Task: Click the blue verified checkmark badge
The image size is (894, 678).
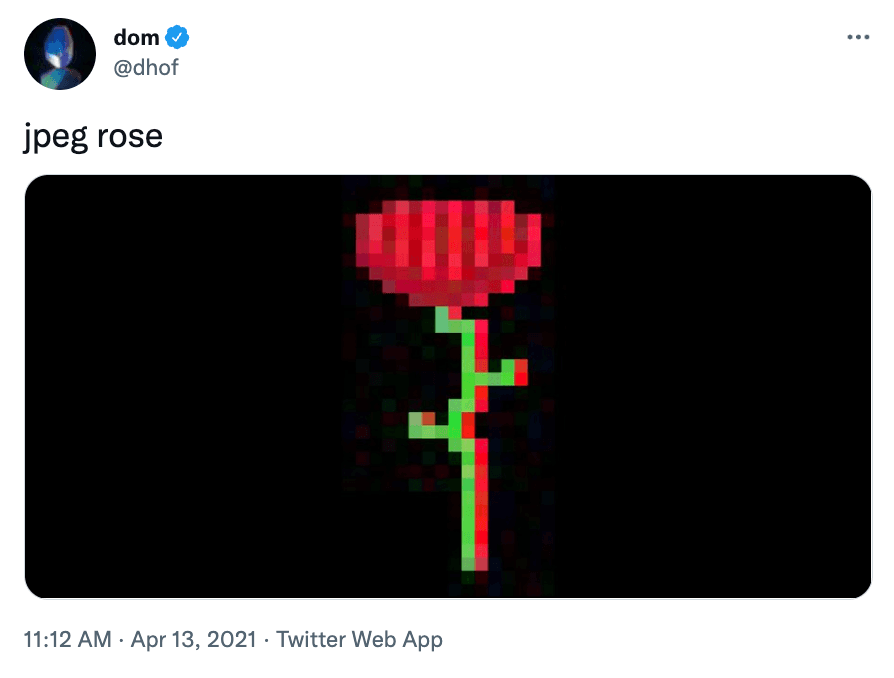Action: click(177, 38)
